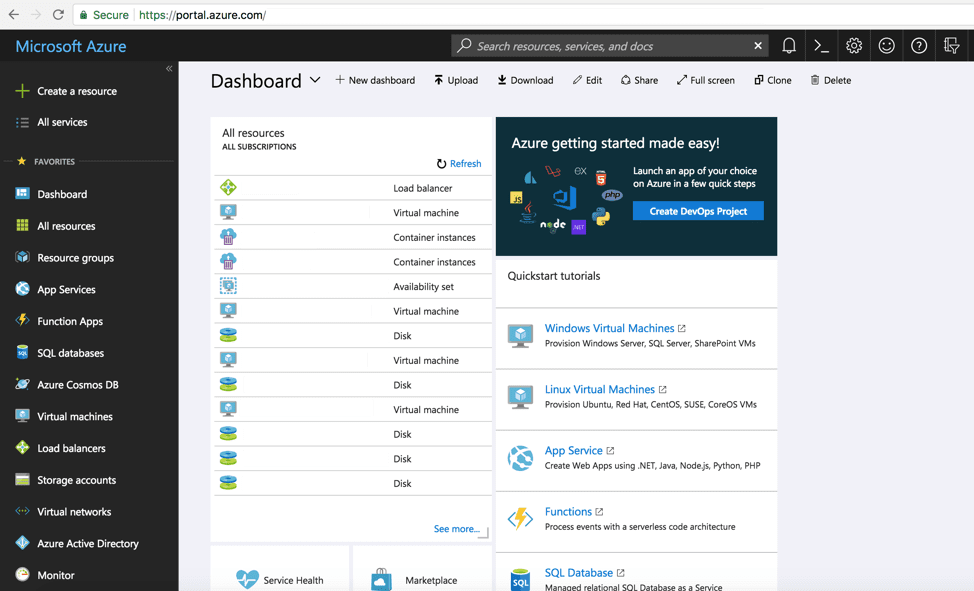Clone the current dashboard
Screen dimensions: 974x591
pyautogui.click(x=773, y=80)
